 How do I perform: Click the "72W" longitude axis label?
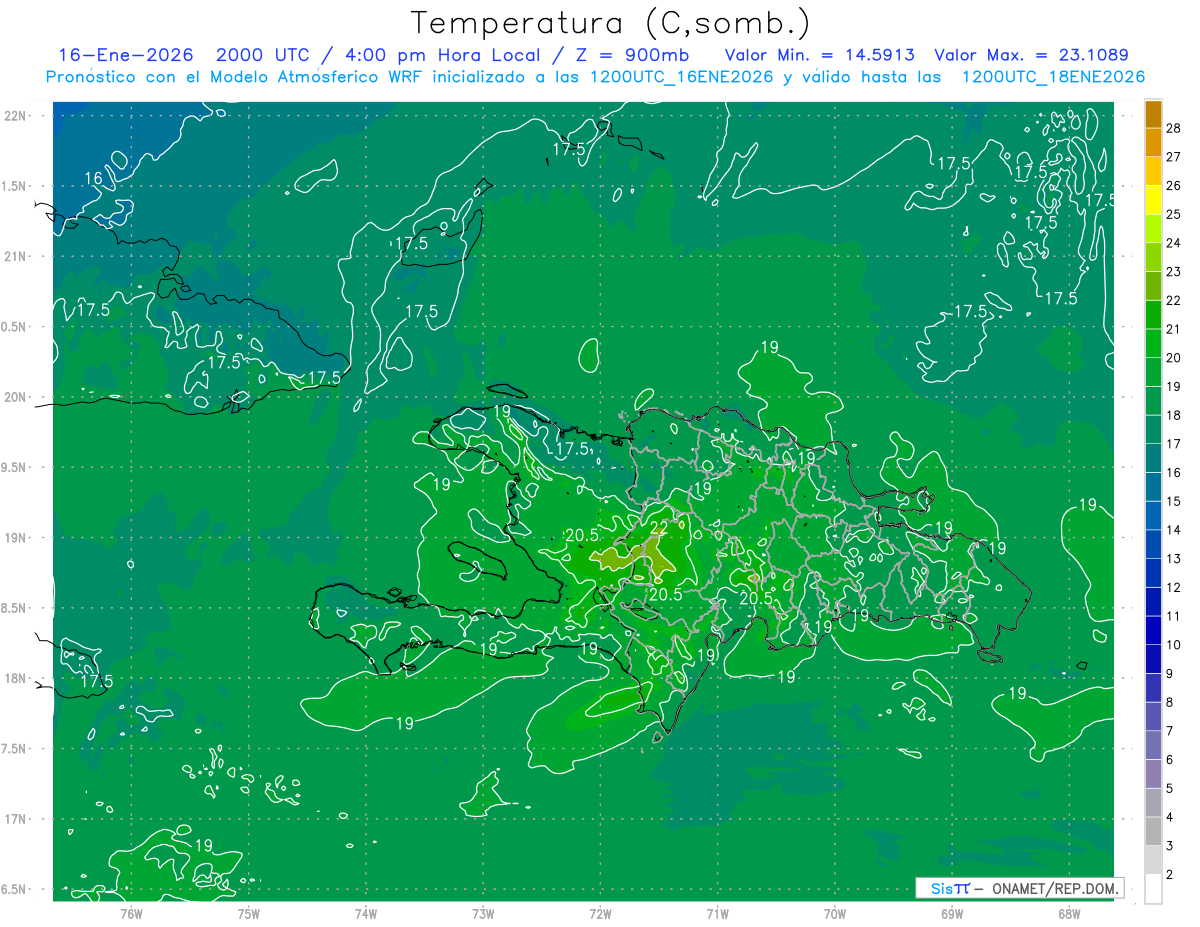[x=600, y=912]
